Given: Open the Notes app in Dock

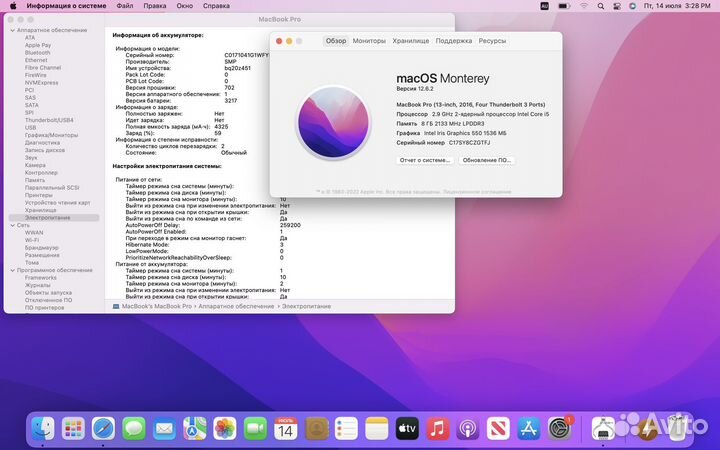Looking at the screenshot, I should pyautogui.click(x=377, y=429).
